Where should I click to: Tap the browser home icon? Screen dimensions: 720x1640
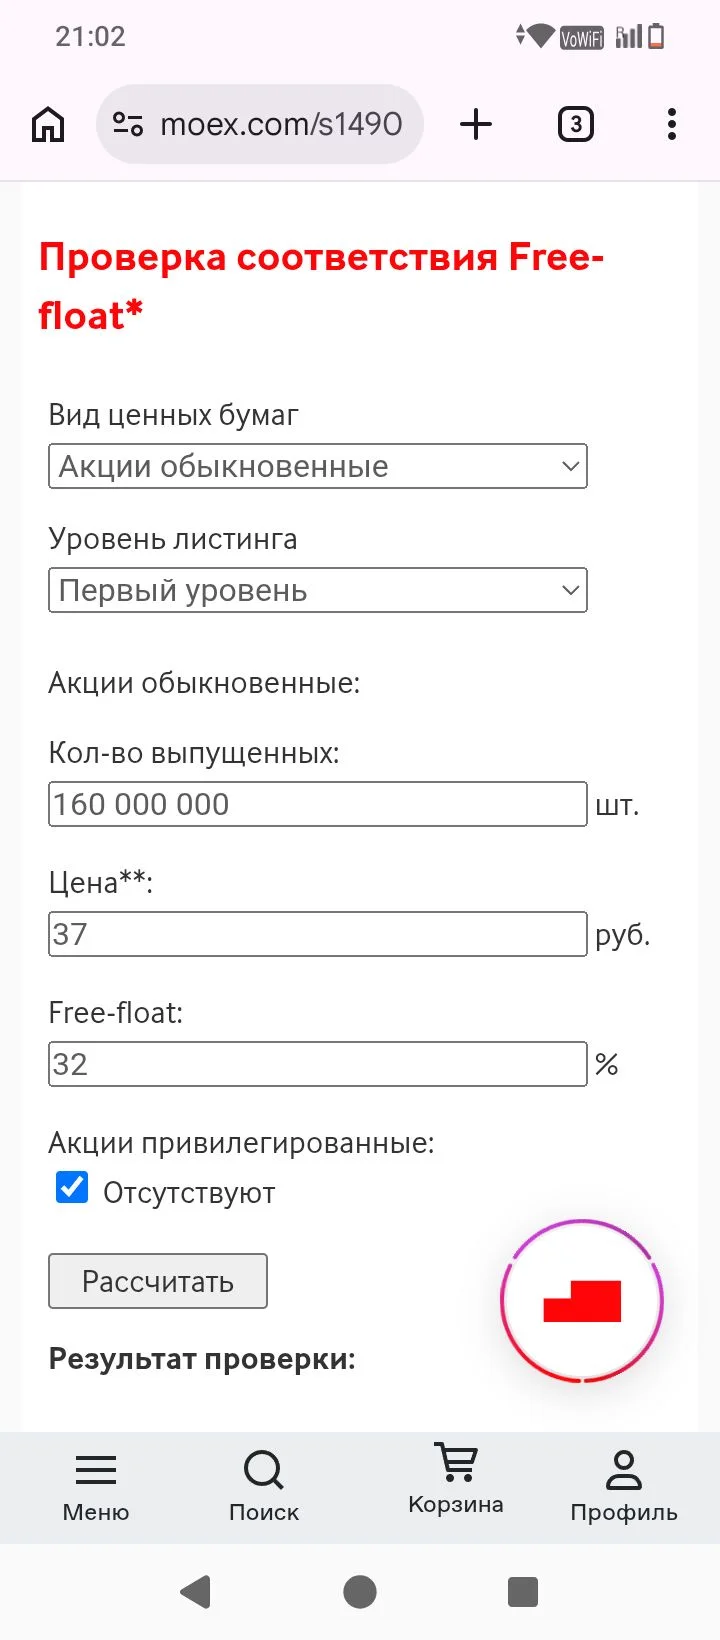tap(48, 124)
